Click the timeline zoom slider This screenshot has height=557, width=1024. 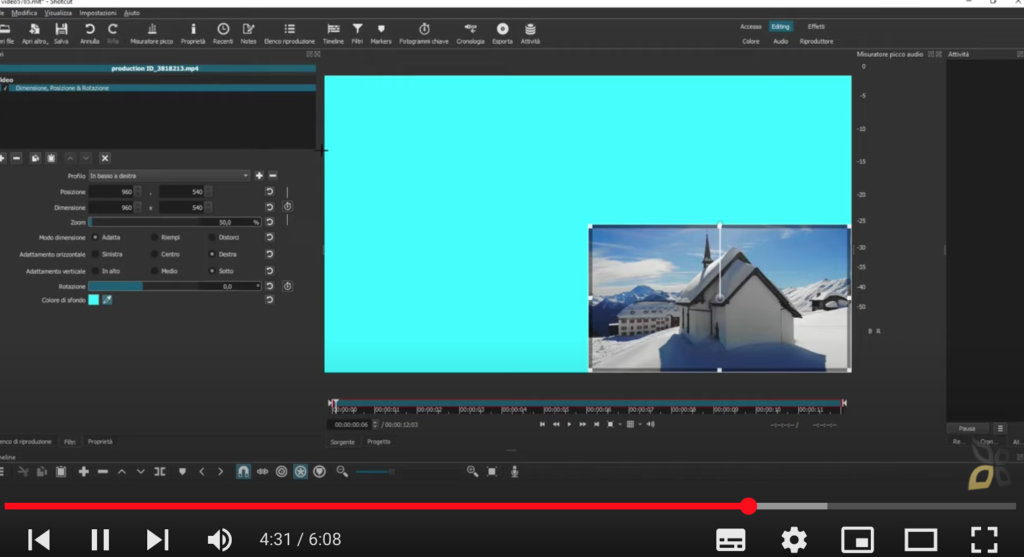(x=375, y=471)
